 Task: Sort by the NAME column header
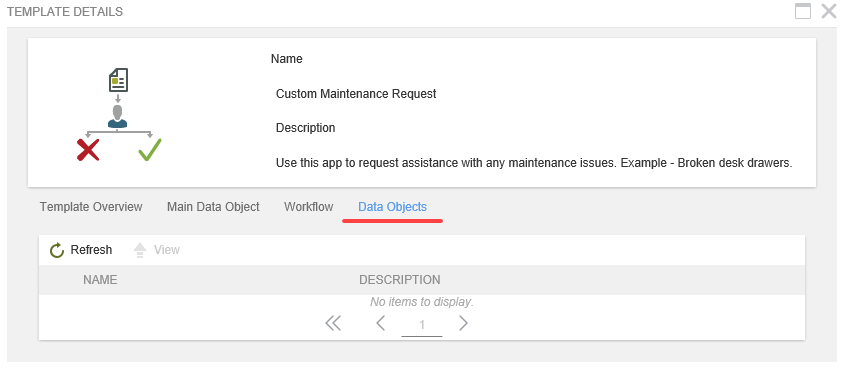pyautogui.click(x=100, y=280)
